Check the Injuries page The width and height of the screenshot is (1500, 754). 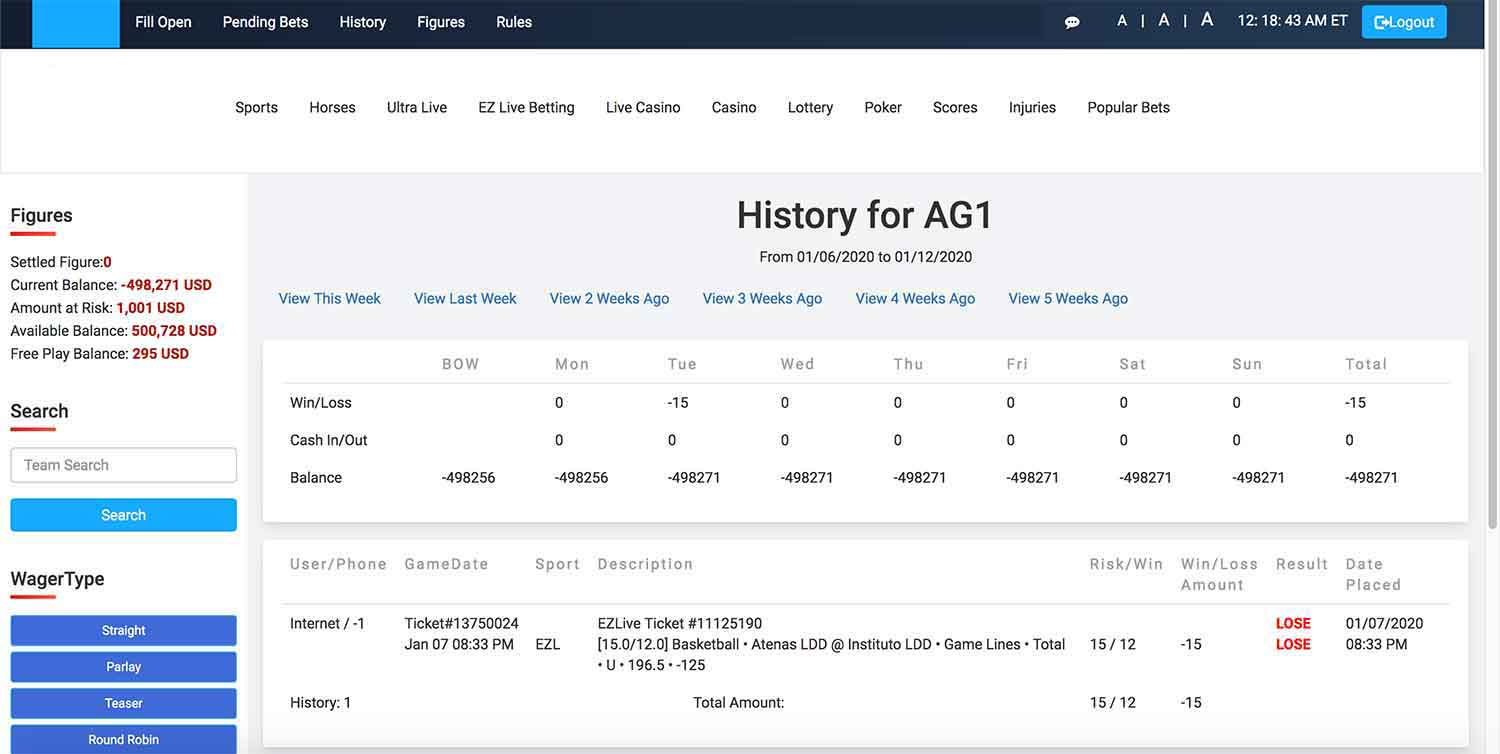click(x=1032, y=107)
